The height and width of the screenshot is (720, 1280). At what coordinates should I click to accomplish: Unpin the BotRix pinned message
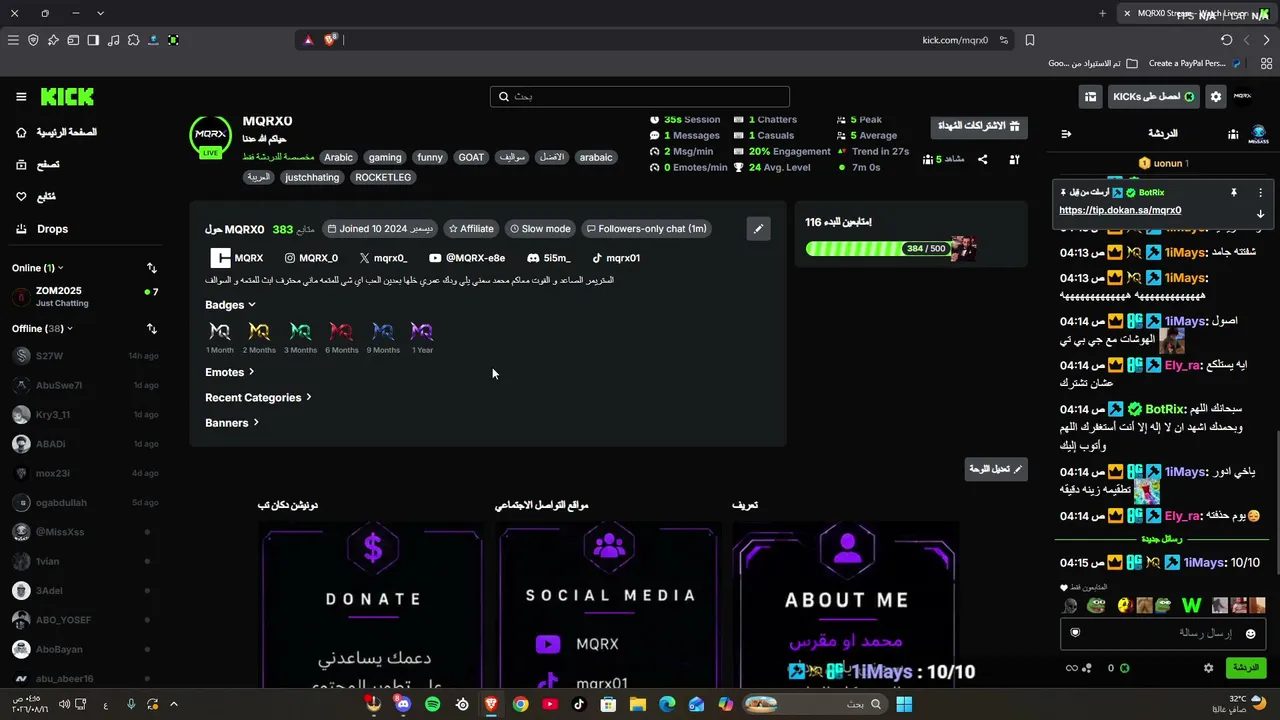click(1234, 192)
